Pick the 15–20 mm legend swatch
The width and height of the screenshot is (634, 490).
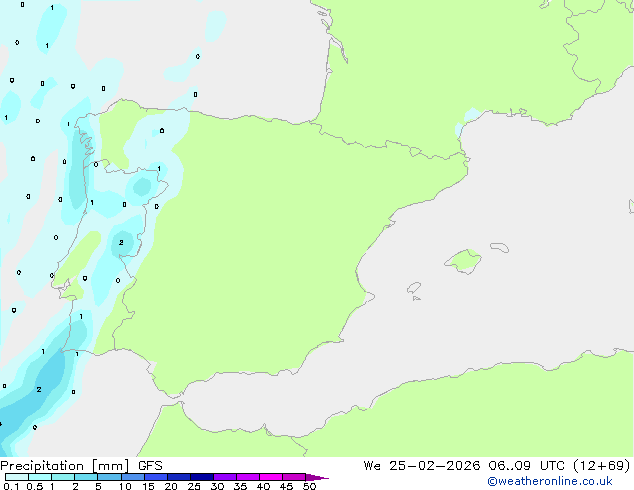coord(155,477)
